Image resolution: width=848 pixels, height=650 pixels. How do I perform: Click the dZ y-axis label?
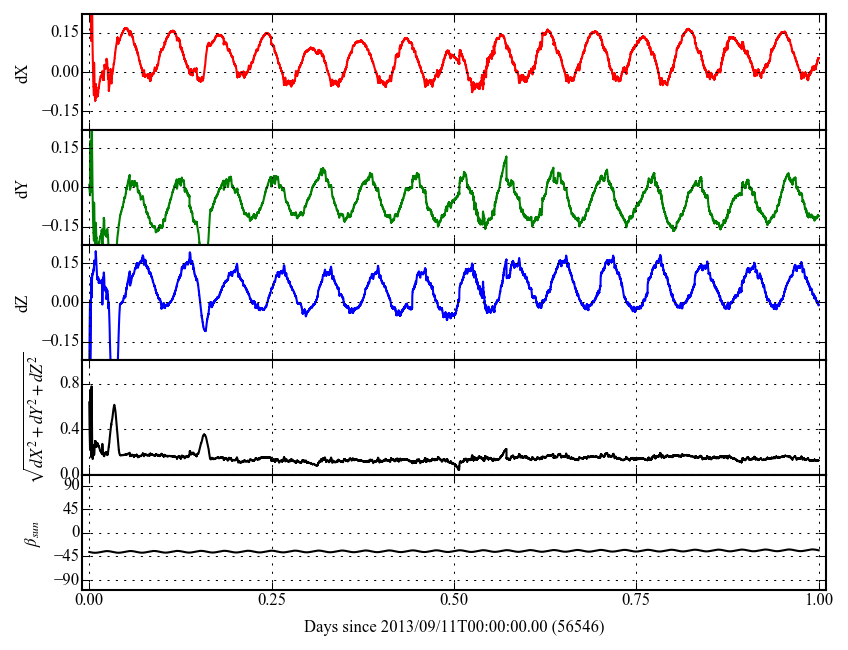coord(22,302)
